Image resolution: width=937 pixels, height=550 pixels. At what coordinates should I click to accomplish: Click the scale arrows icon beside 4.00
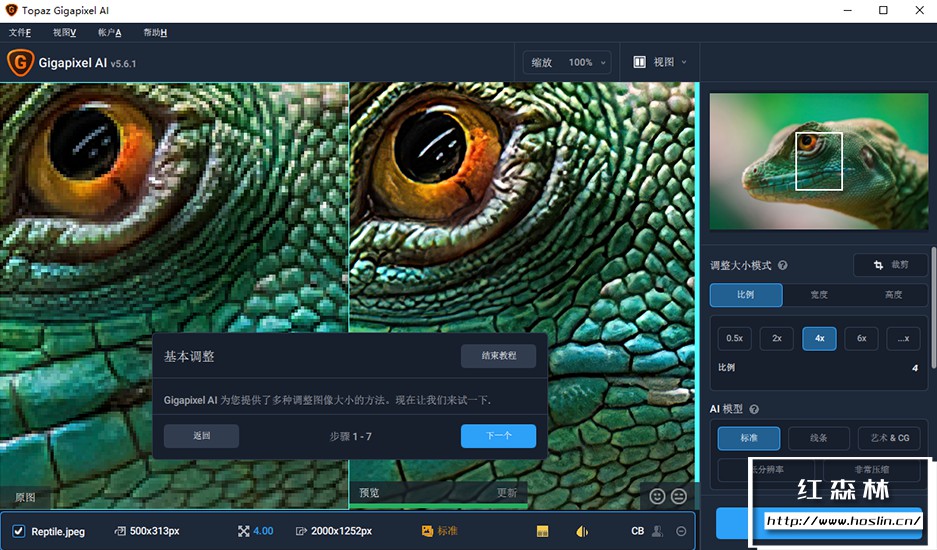(x=243, y=531)
